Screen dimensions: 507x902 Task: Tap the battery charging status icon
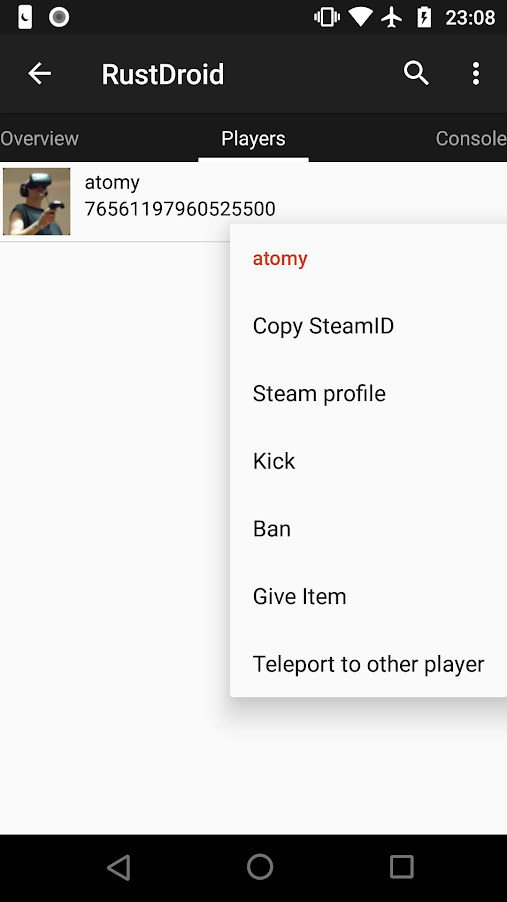[x=424, y=17]
